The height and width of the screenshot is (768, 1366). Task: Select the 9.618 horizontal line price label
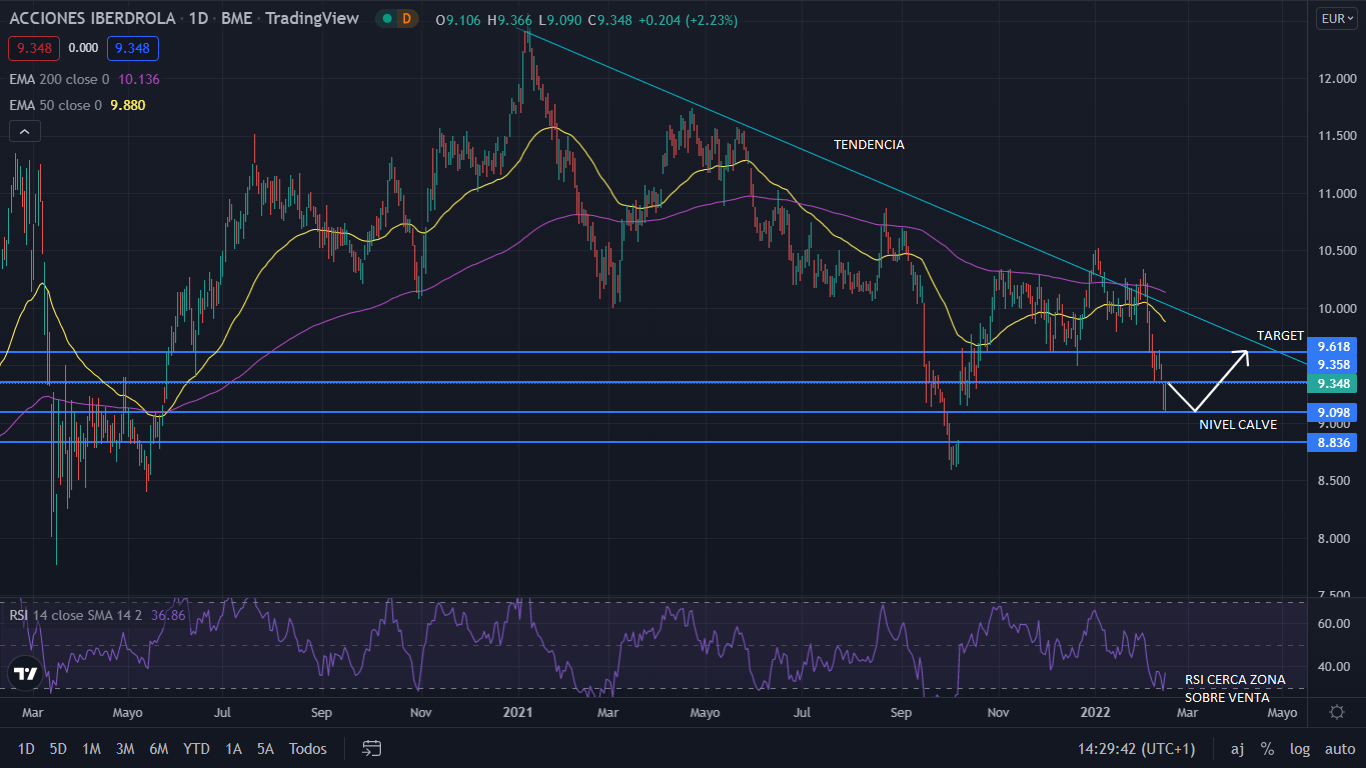click(1334, 346)
